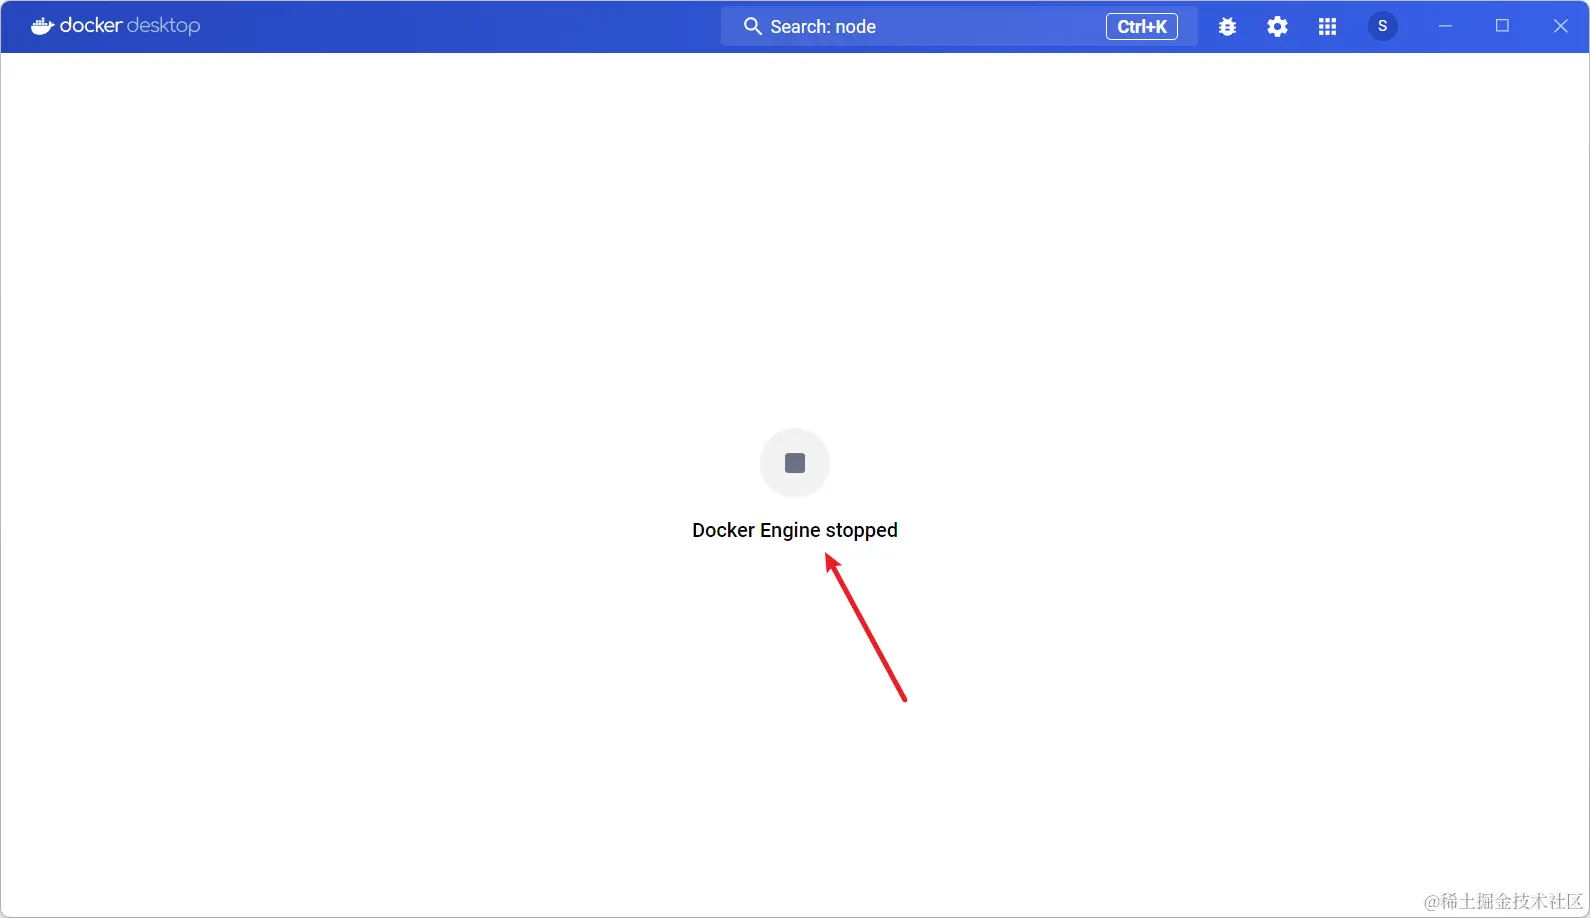Open the account avatar labeled S
1590x918 pixels.
(x=1383, y=26)
